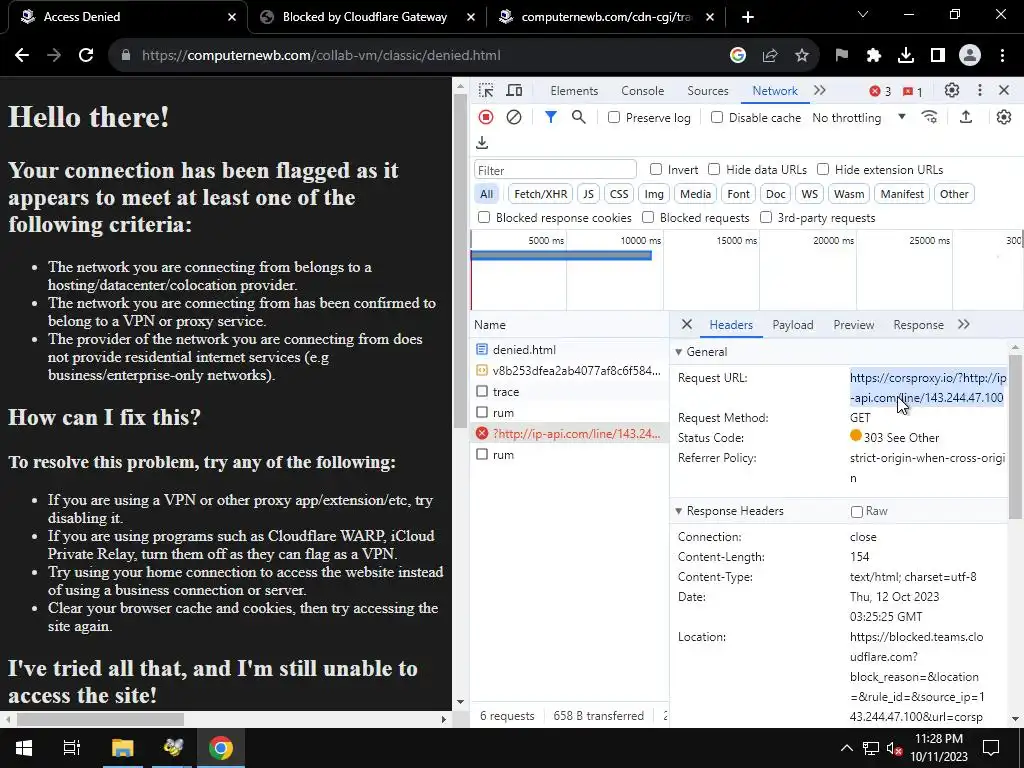This screenshot has width=1024, height=768.
Task: Filter requests by JS
Action: click(x=588, y=194)
